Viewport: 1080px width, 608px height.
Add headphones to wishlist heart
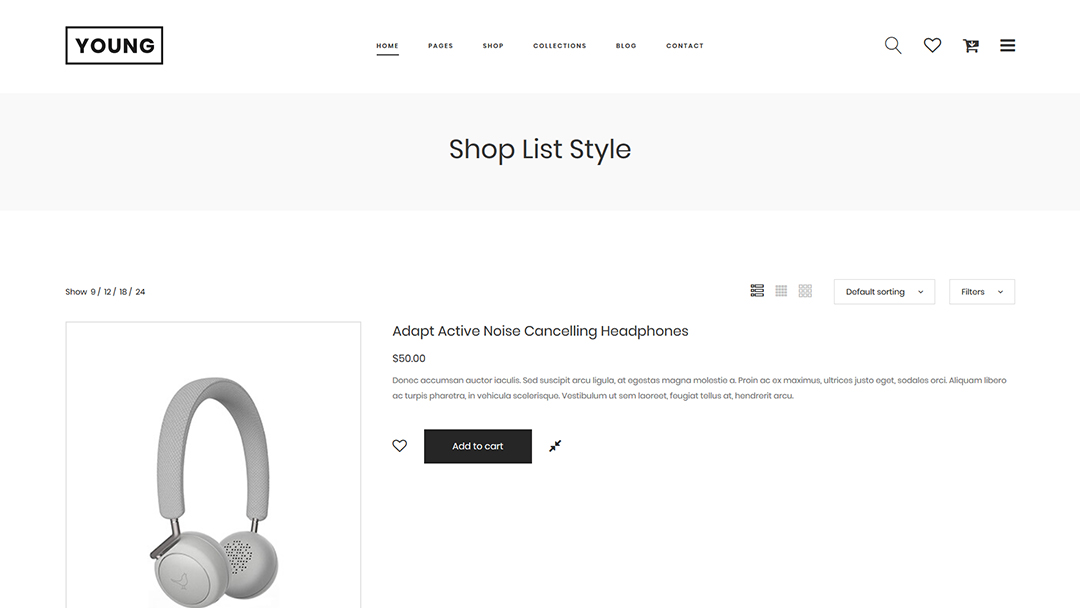click(x=399, y=445)
